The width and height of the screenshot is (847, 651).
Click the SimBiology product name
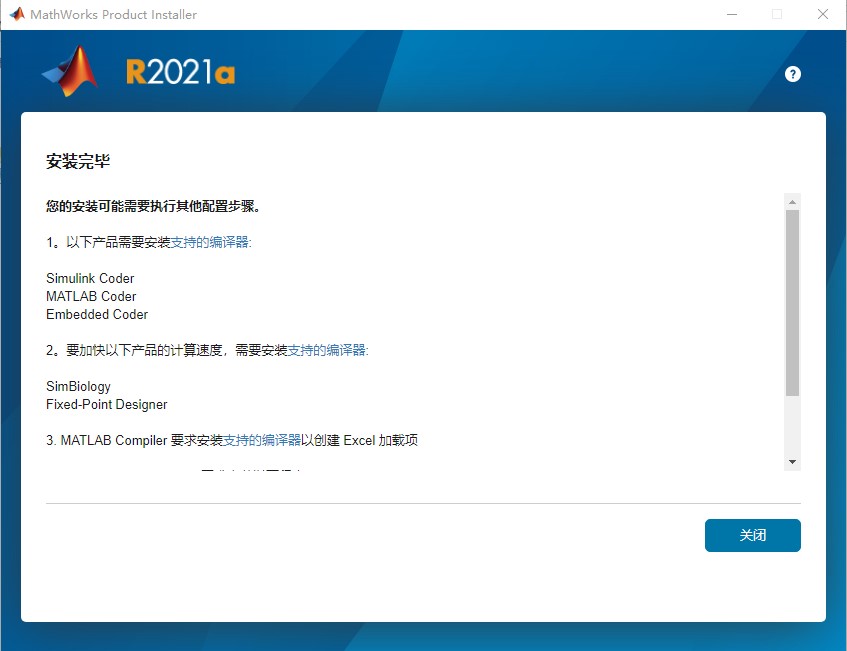pos(78,387)
